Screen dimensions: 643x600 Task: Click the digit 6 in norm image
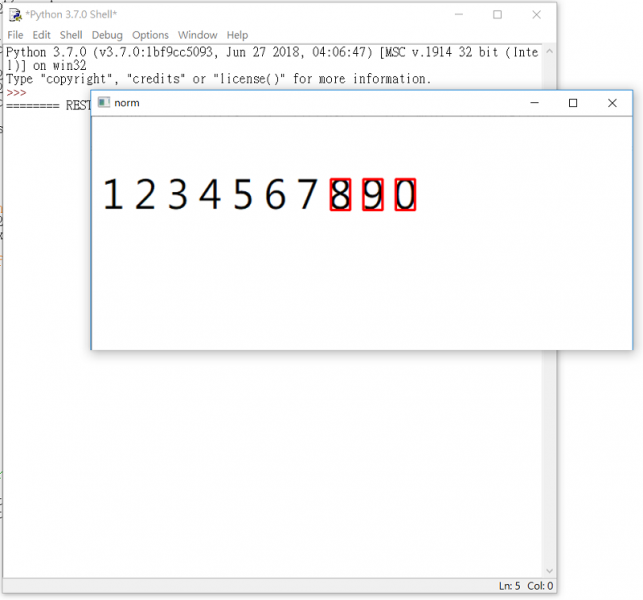click(x=275, y=194)
